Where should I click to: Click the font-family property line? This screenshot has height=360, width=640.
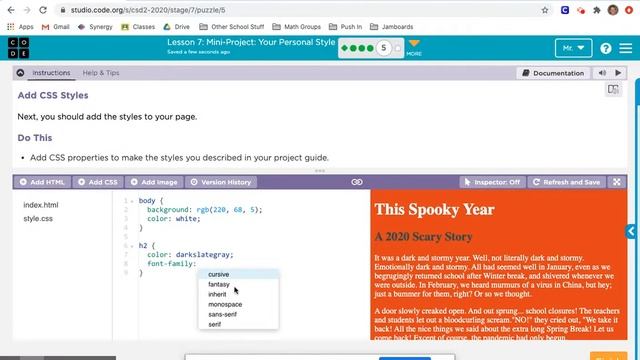pyautogui.click(x=171, y=264)
